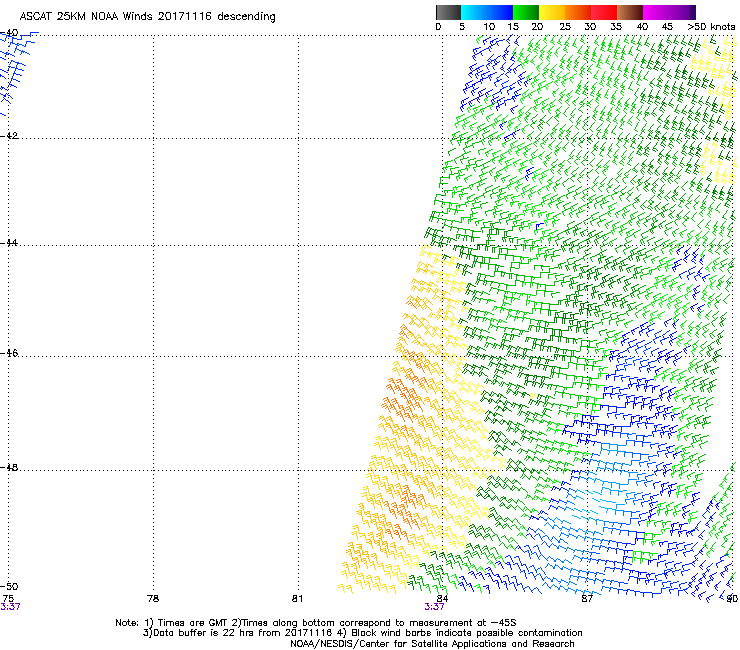Click the longitude label "75"
Screen dimensions: 740x650
(8, 599)
